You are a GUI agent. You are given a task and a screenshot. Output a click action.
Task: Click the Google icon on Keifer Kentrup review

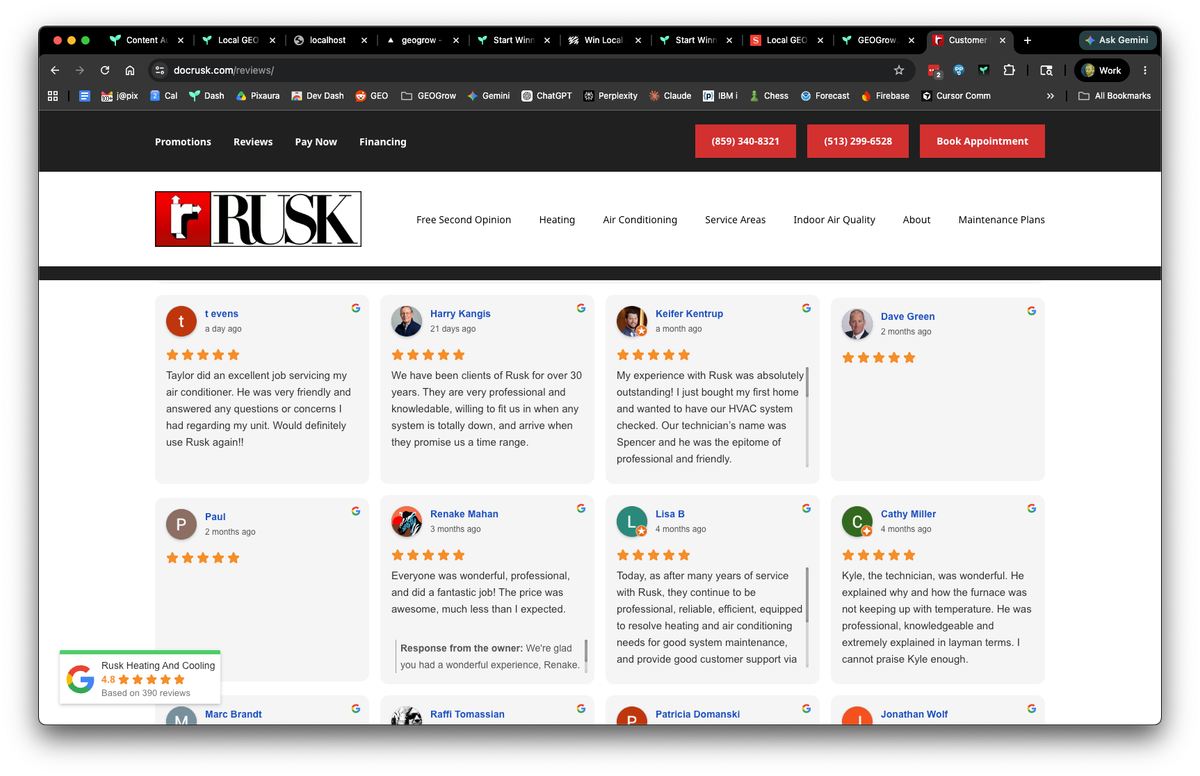coord(806,308)
